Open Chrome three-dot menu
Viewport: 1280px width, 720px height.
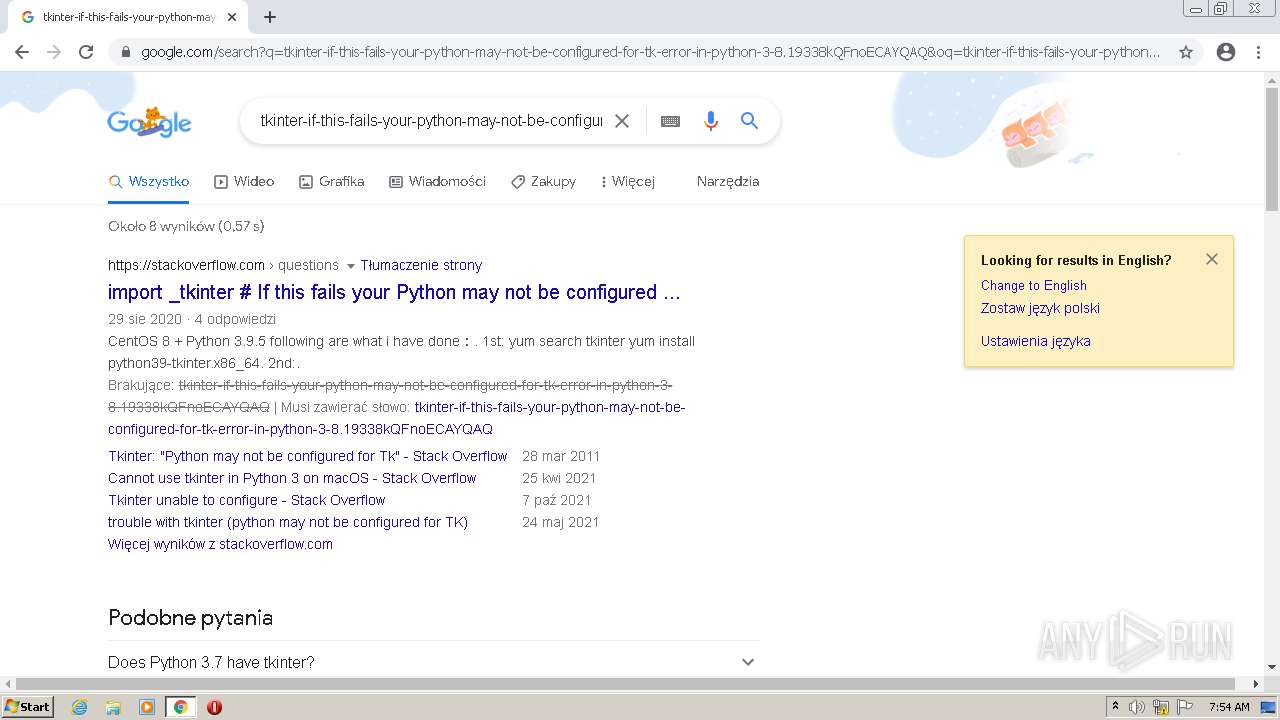tap(1258, 52)
